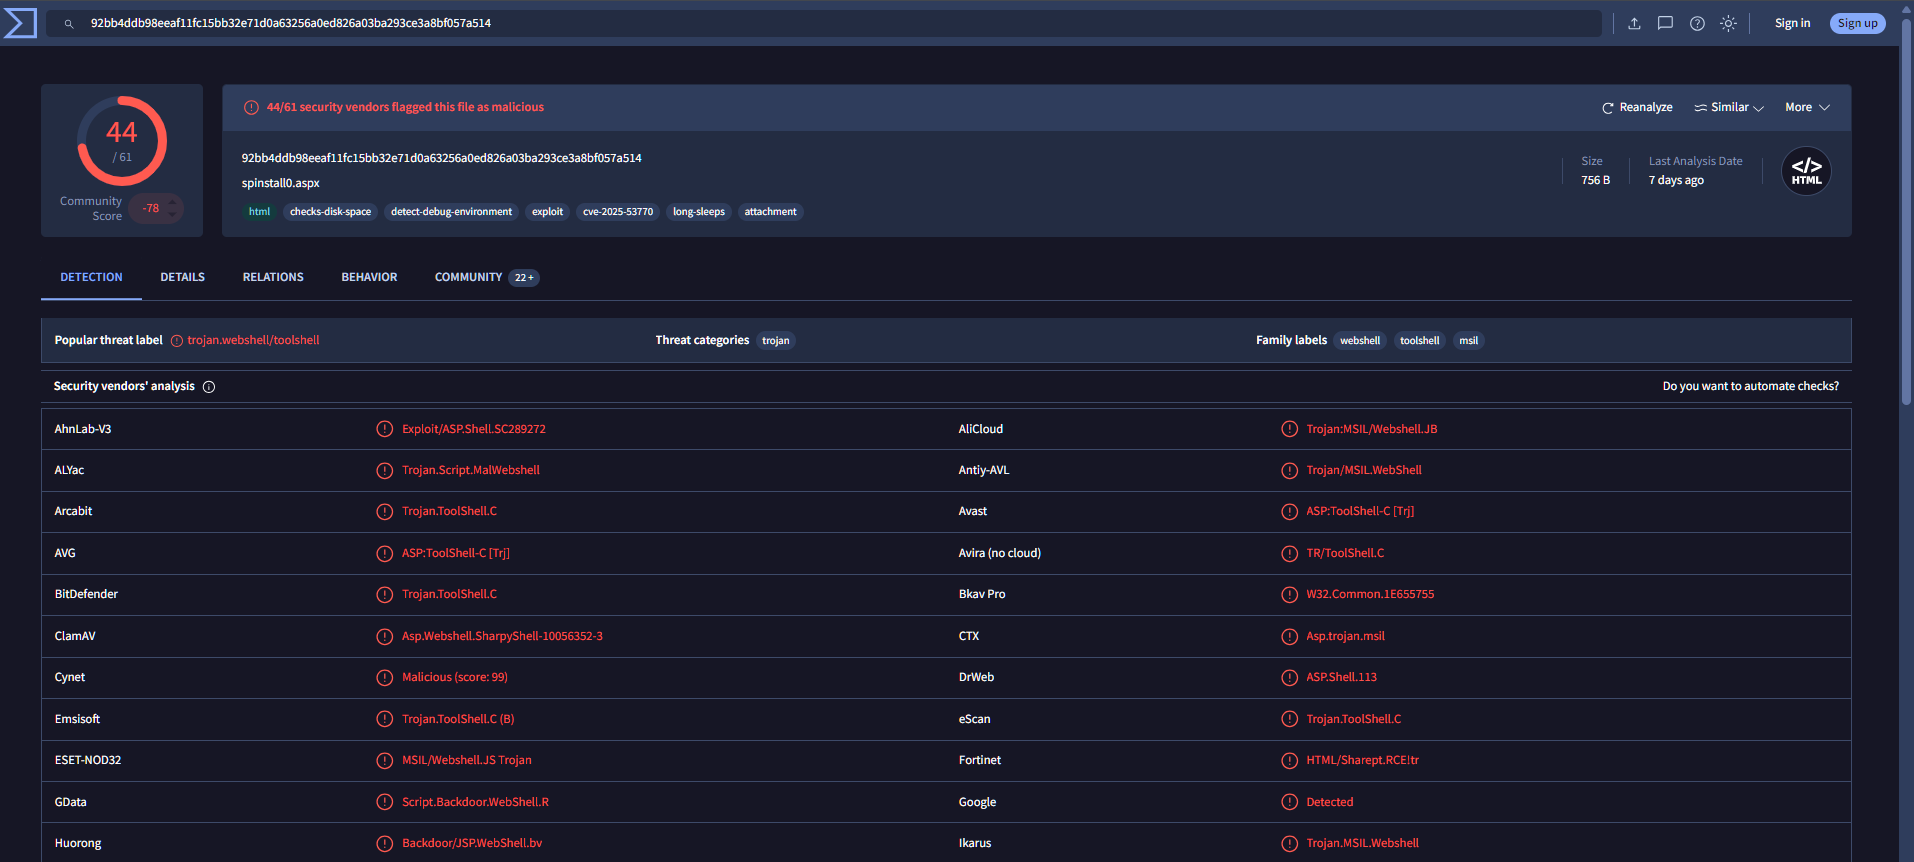Open the More dropdown menu

(1807, 107)
